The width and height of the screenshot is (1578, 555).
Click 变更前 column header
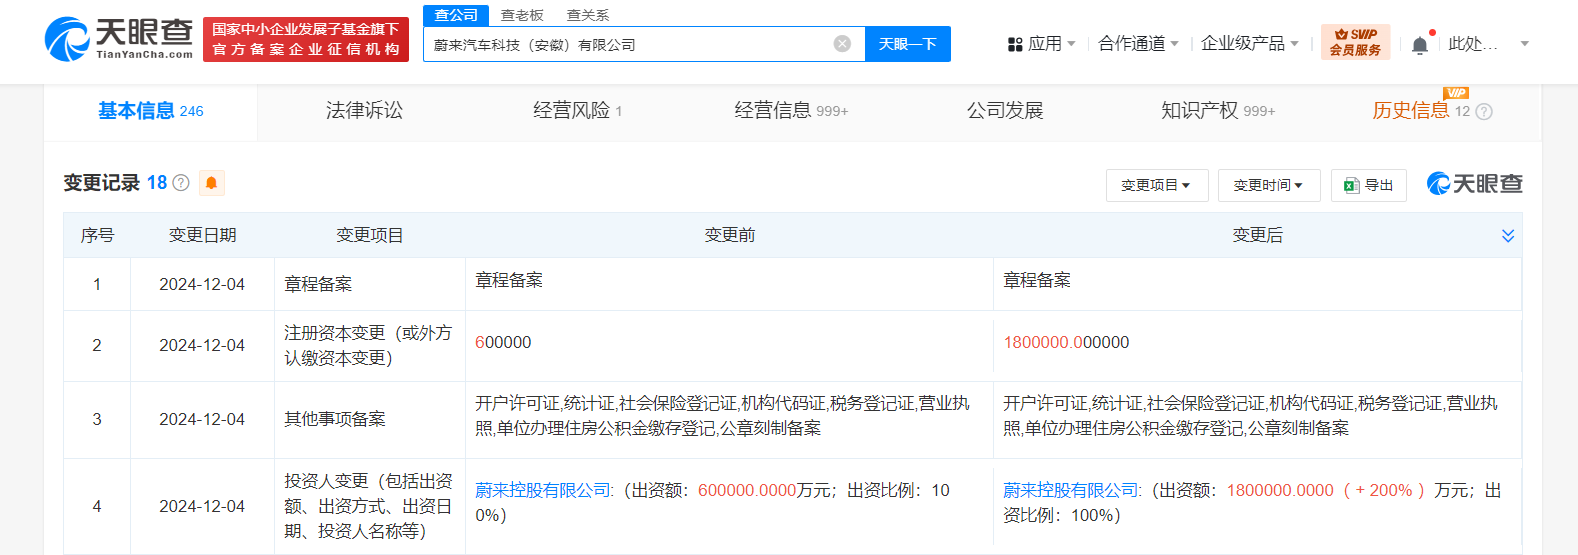729,235
